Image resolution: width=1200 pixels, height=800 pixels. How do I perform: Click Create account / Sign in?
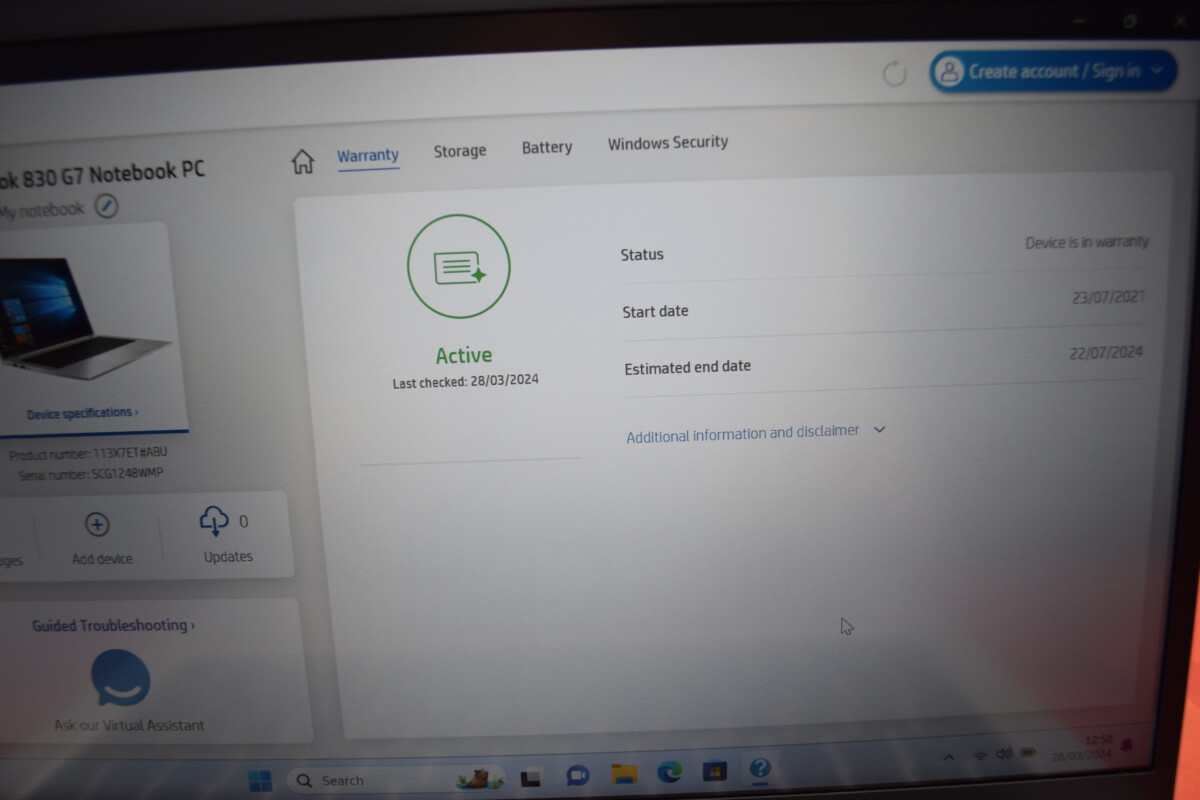tap(1052, 71)
